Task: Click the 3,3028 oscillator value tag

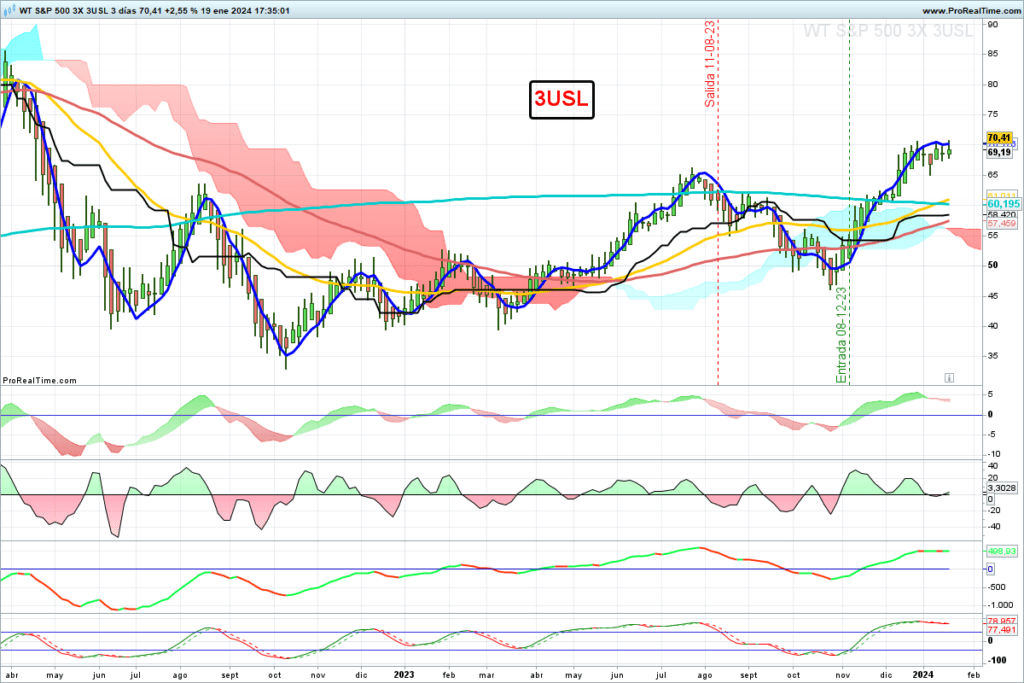Action: [1001, 488]
